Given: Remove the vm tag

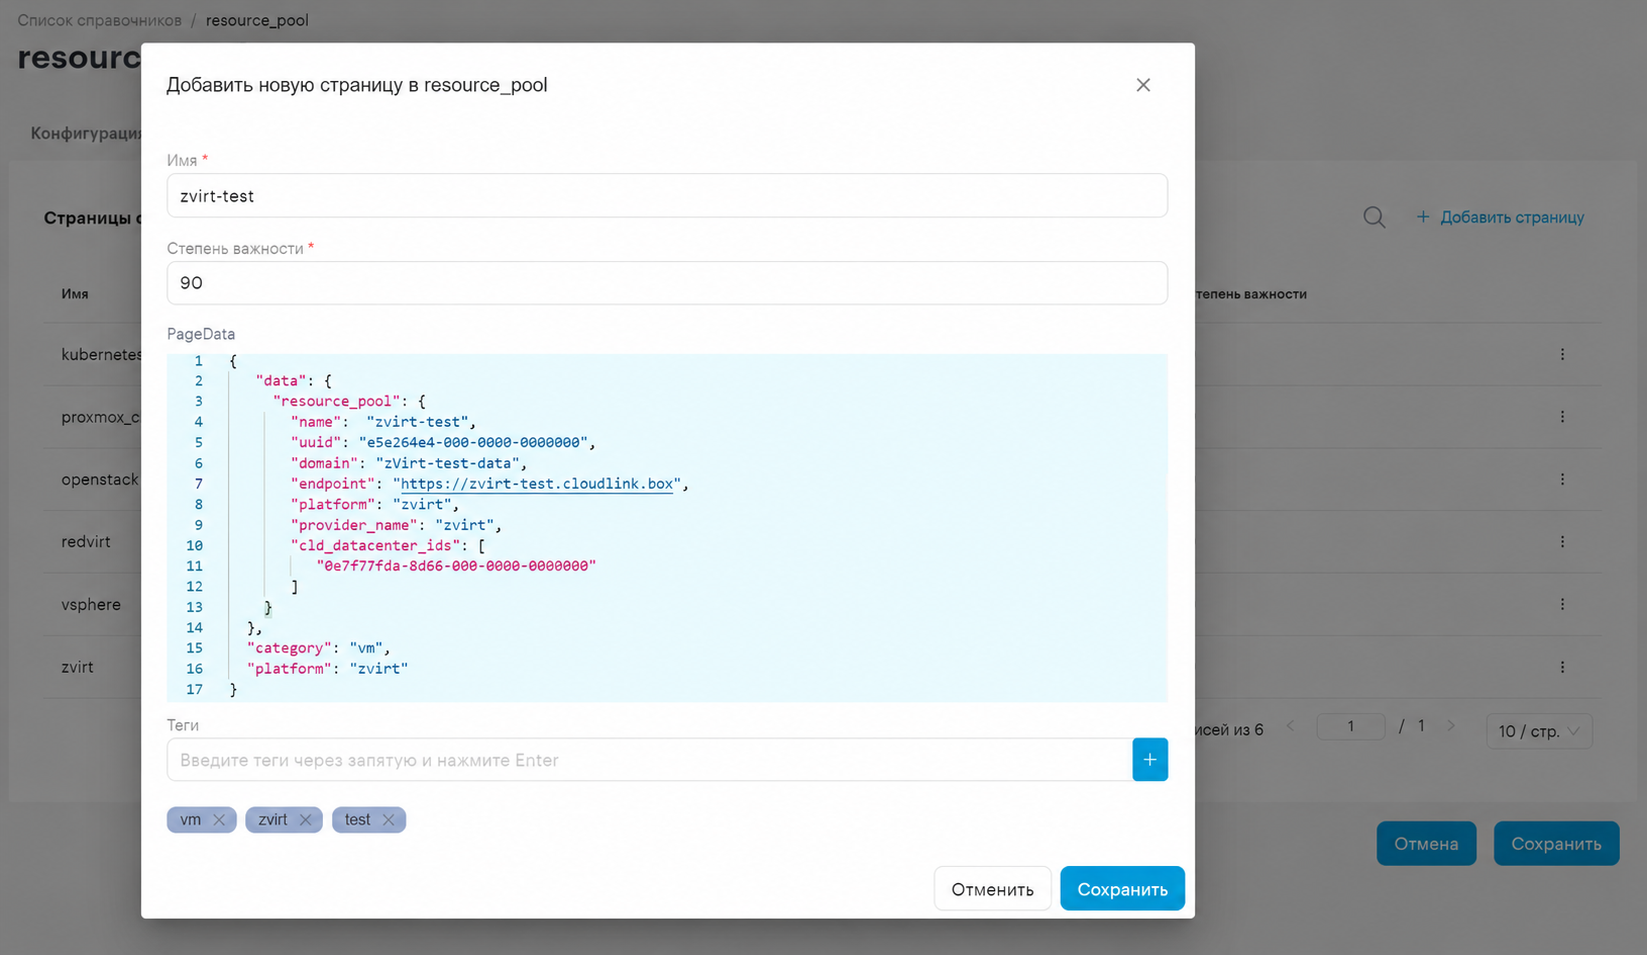Looking at the screenshot, I should [x=219, y=820].
